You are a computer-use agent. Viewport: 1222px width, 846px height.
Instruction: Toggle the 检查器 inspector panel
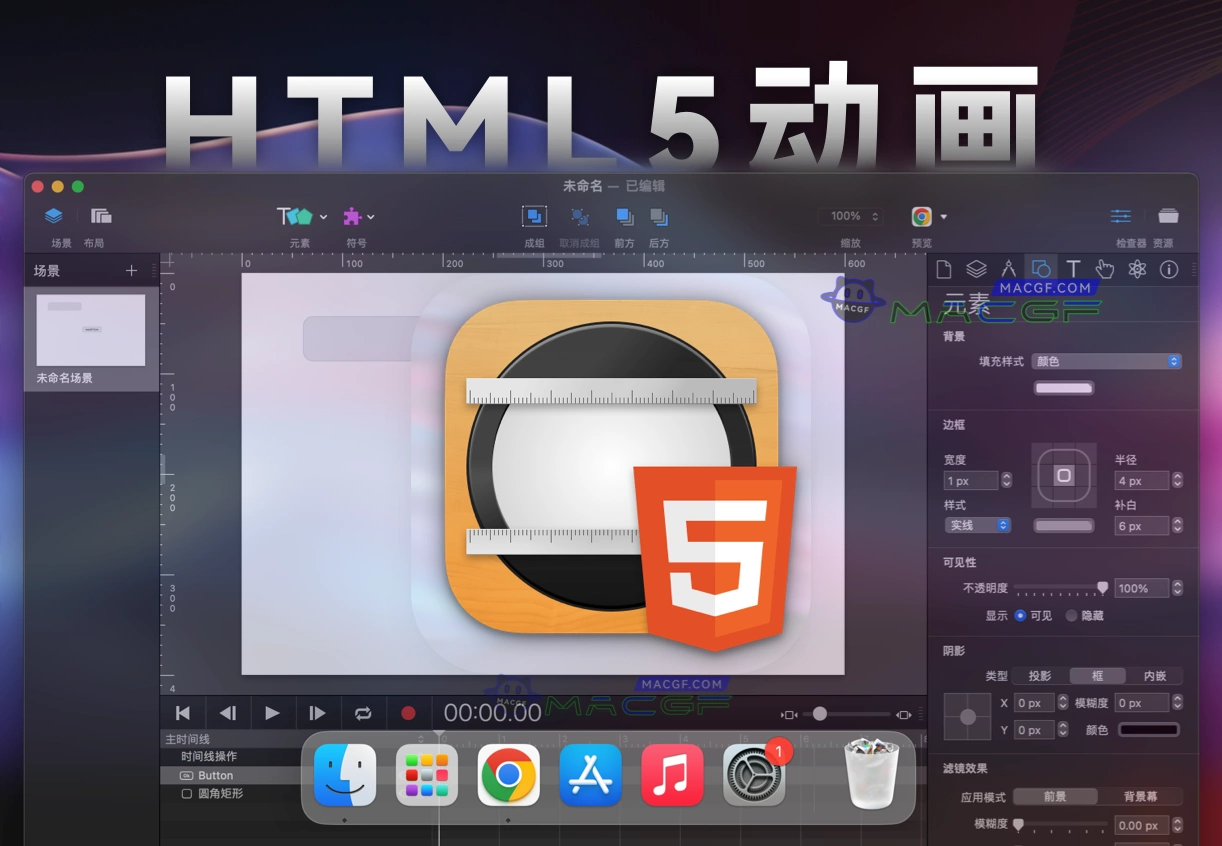click(x=1122, y=216)
